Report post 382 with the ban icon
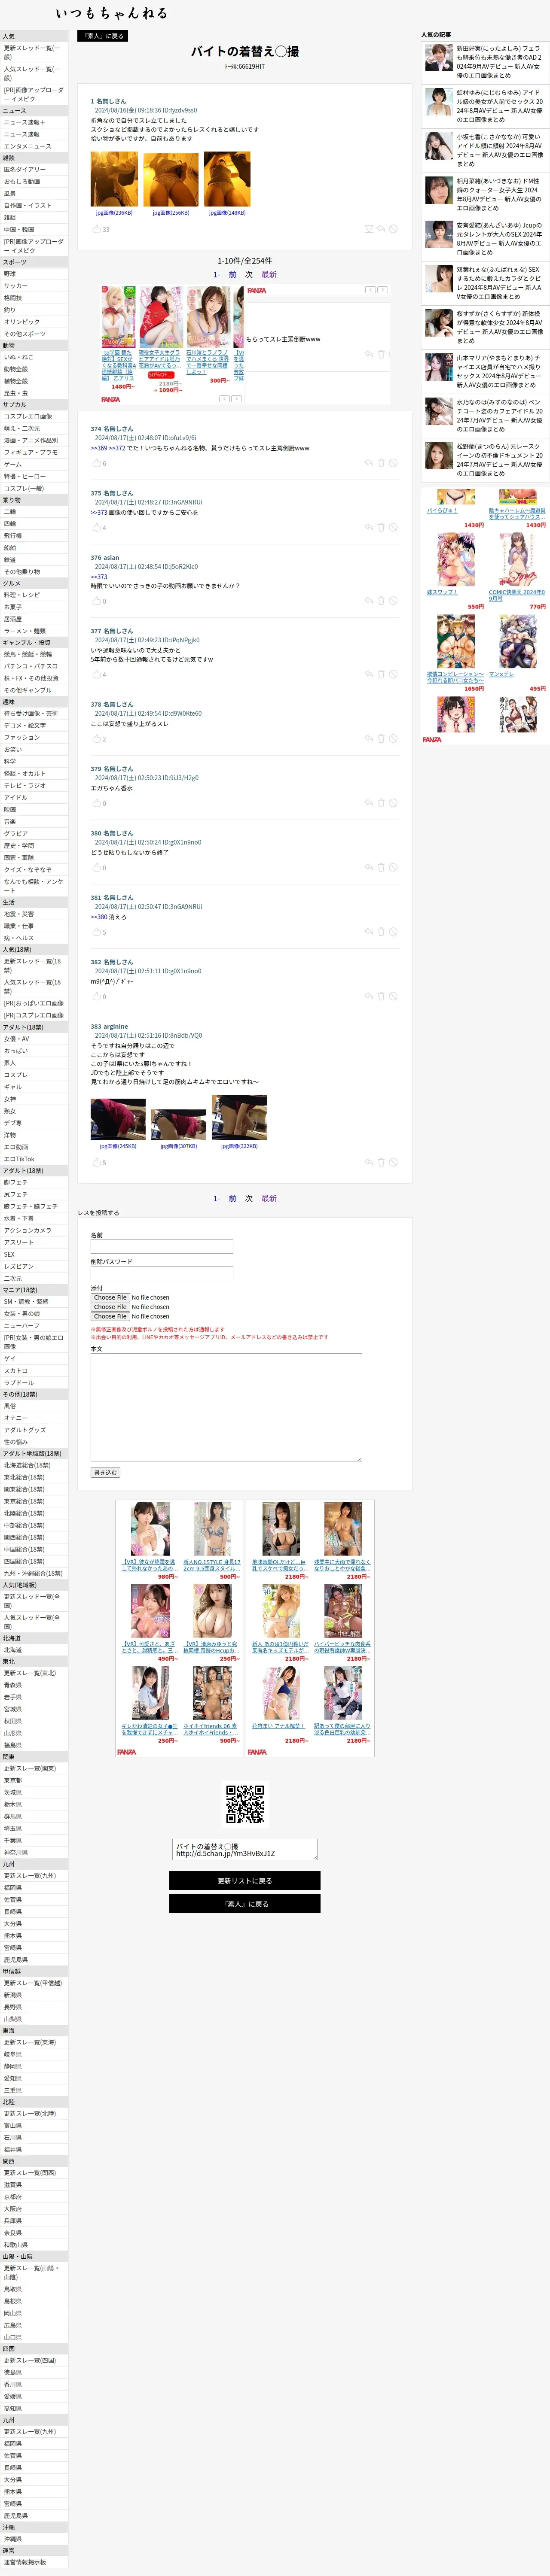 coord(393,996)
